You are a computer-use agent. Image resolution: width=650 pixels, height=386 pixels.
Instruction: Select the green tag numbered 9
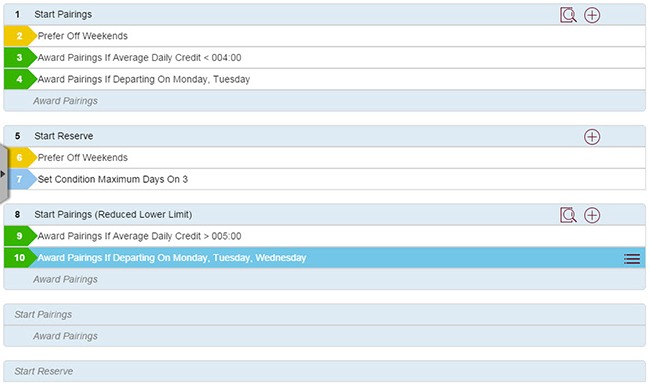[20, 236]
